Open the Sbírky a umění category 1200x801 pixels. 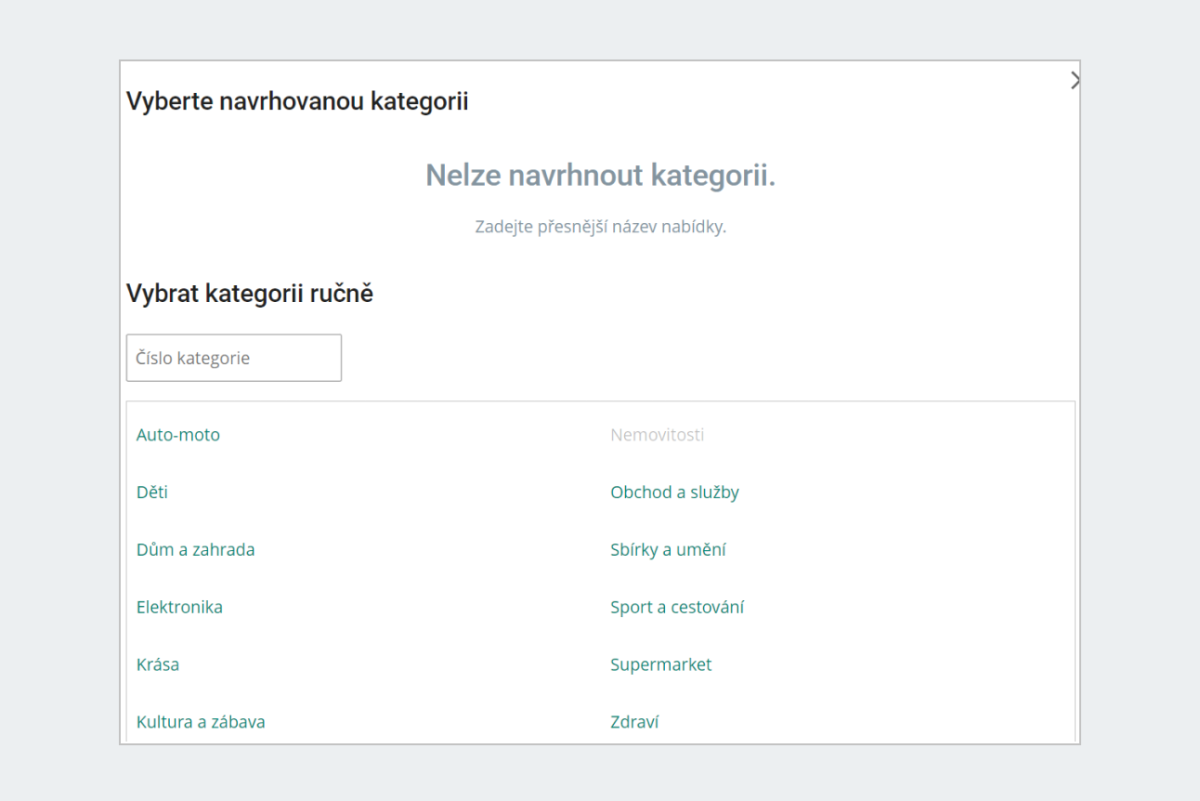668,550
